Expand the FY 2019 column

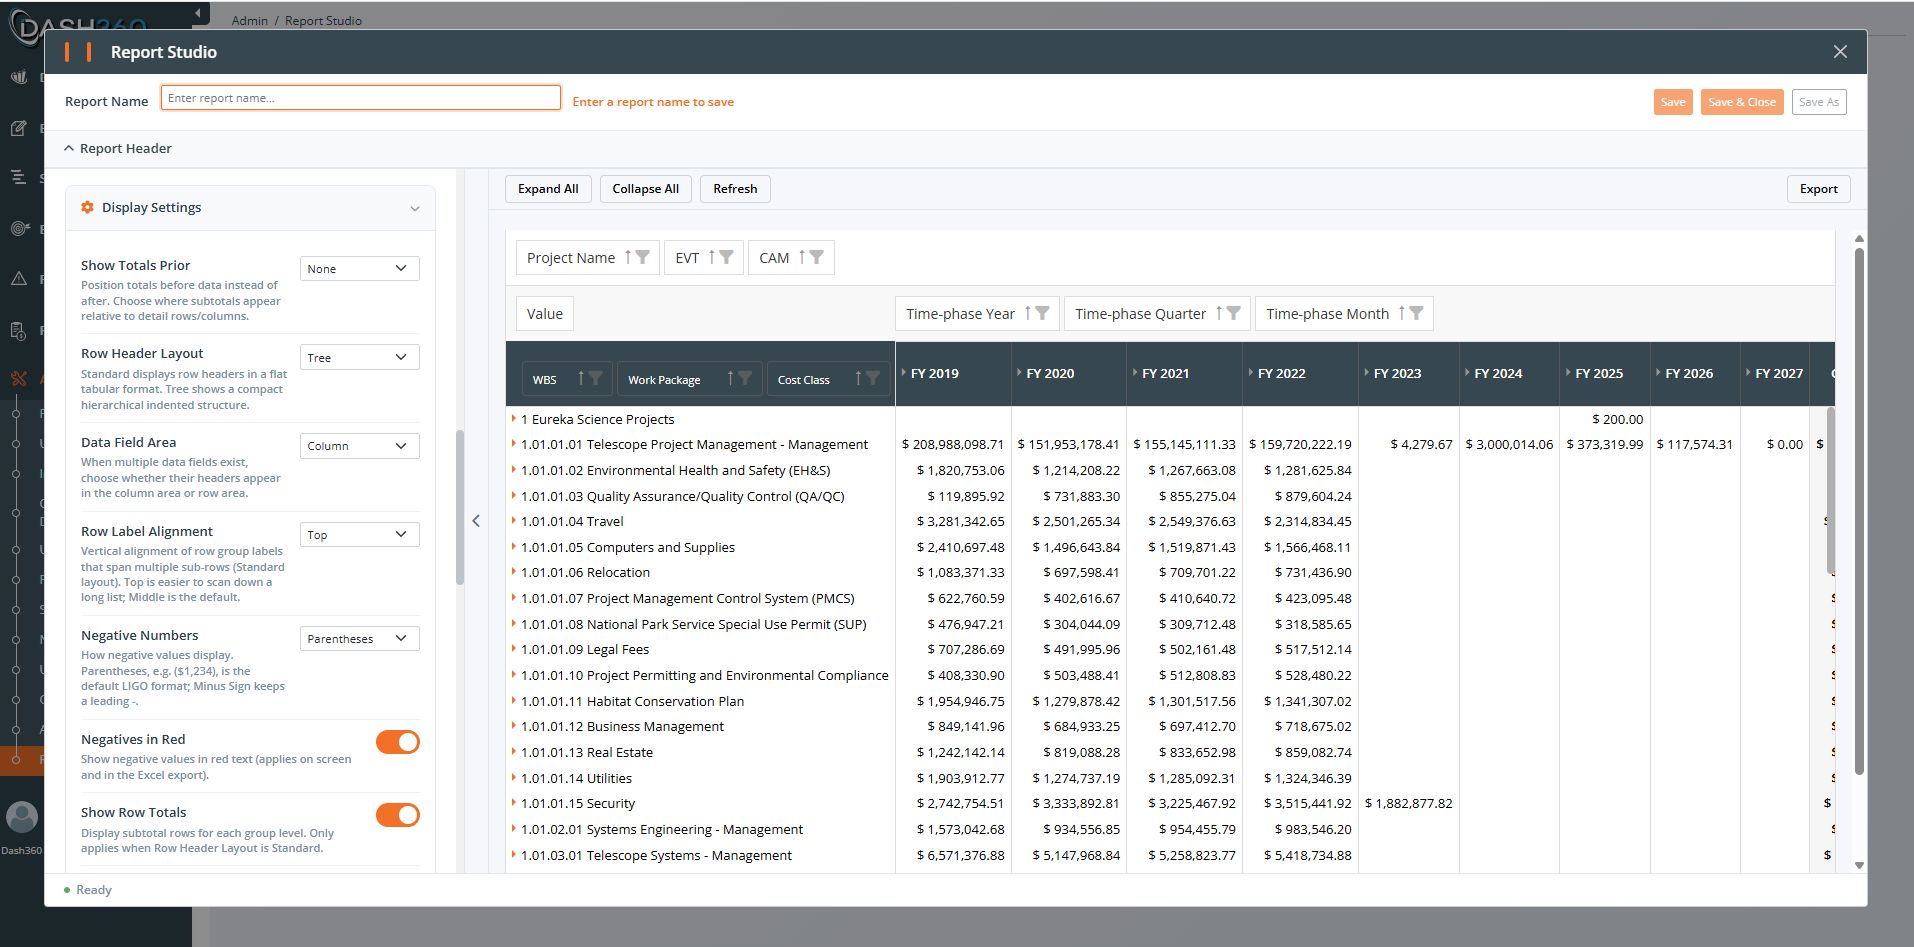[904, 373]
